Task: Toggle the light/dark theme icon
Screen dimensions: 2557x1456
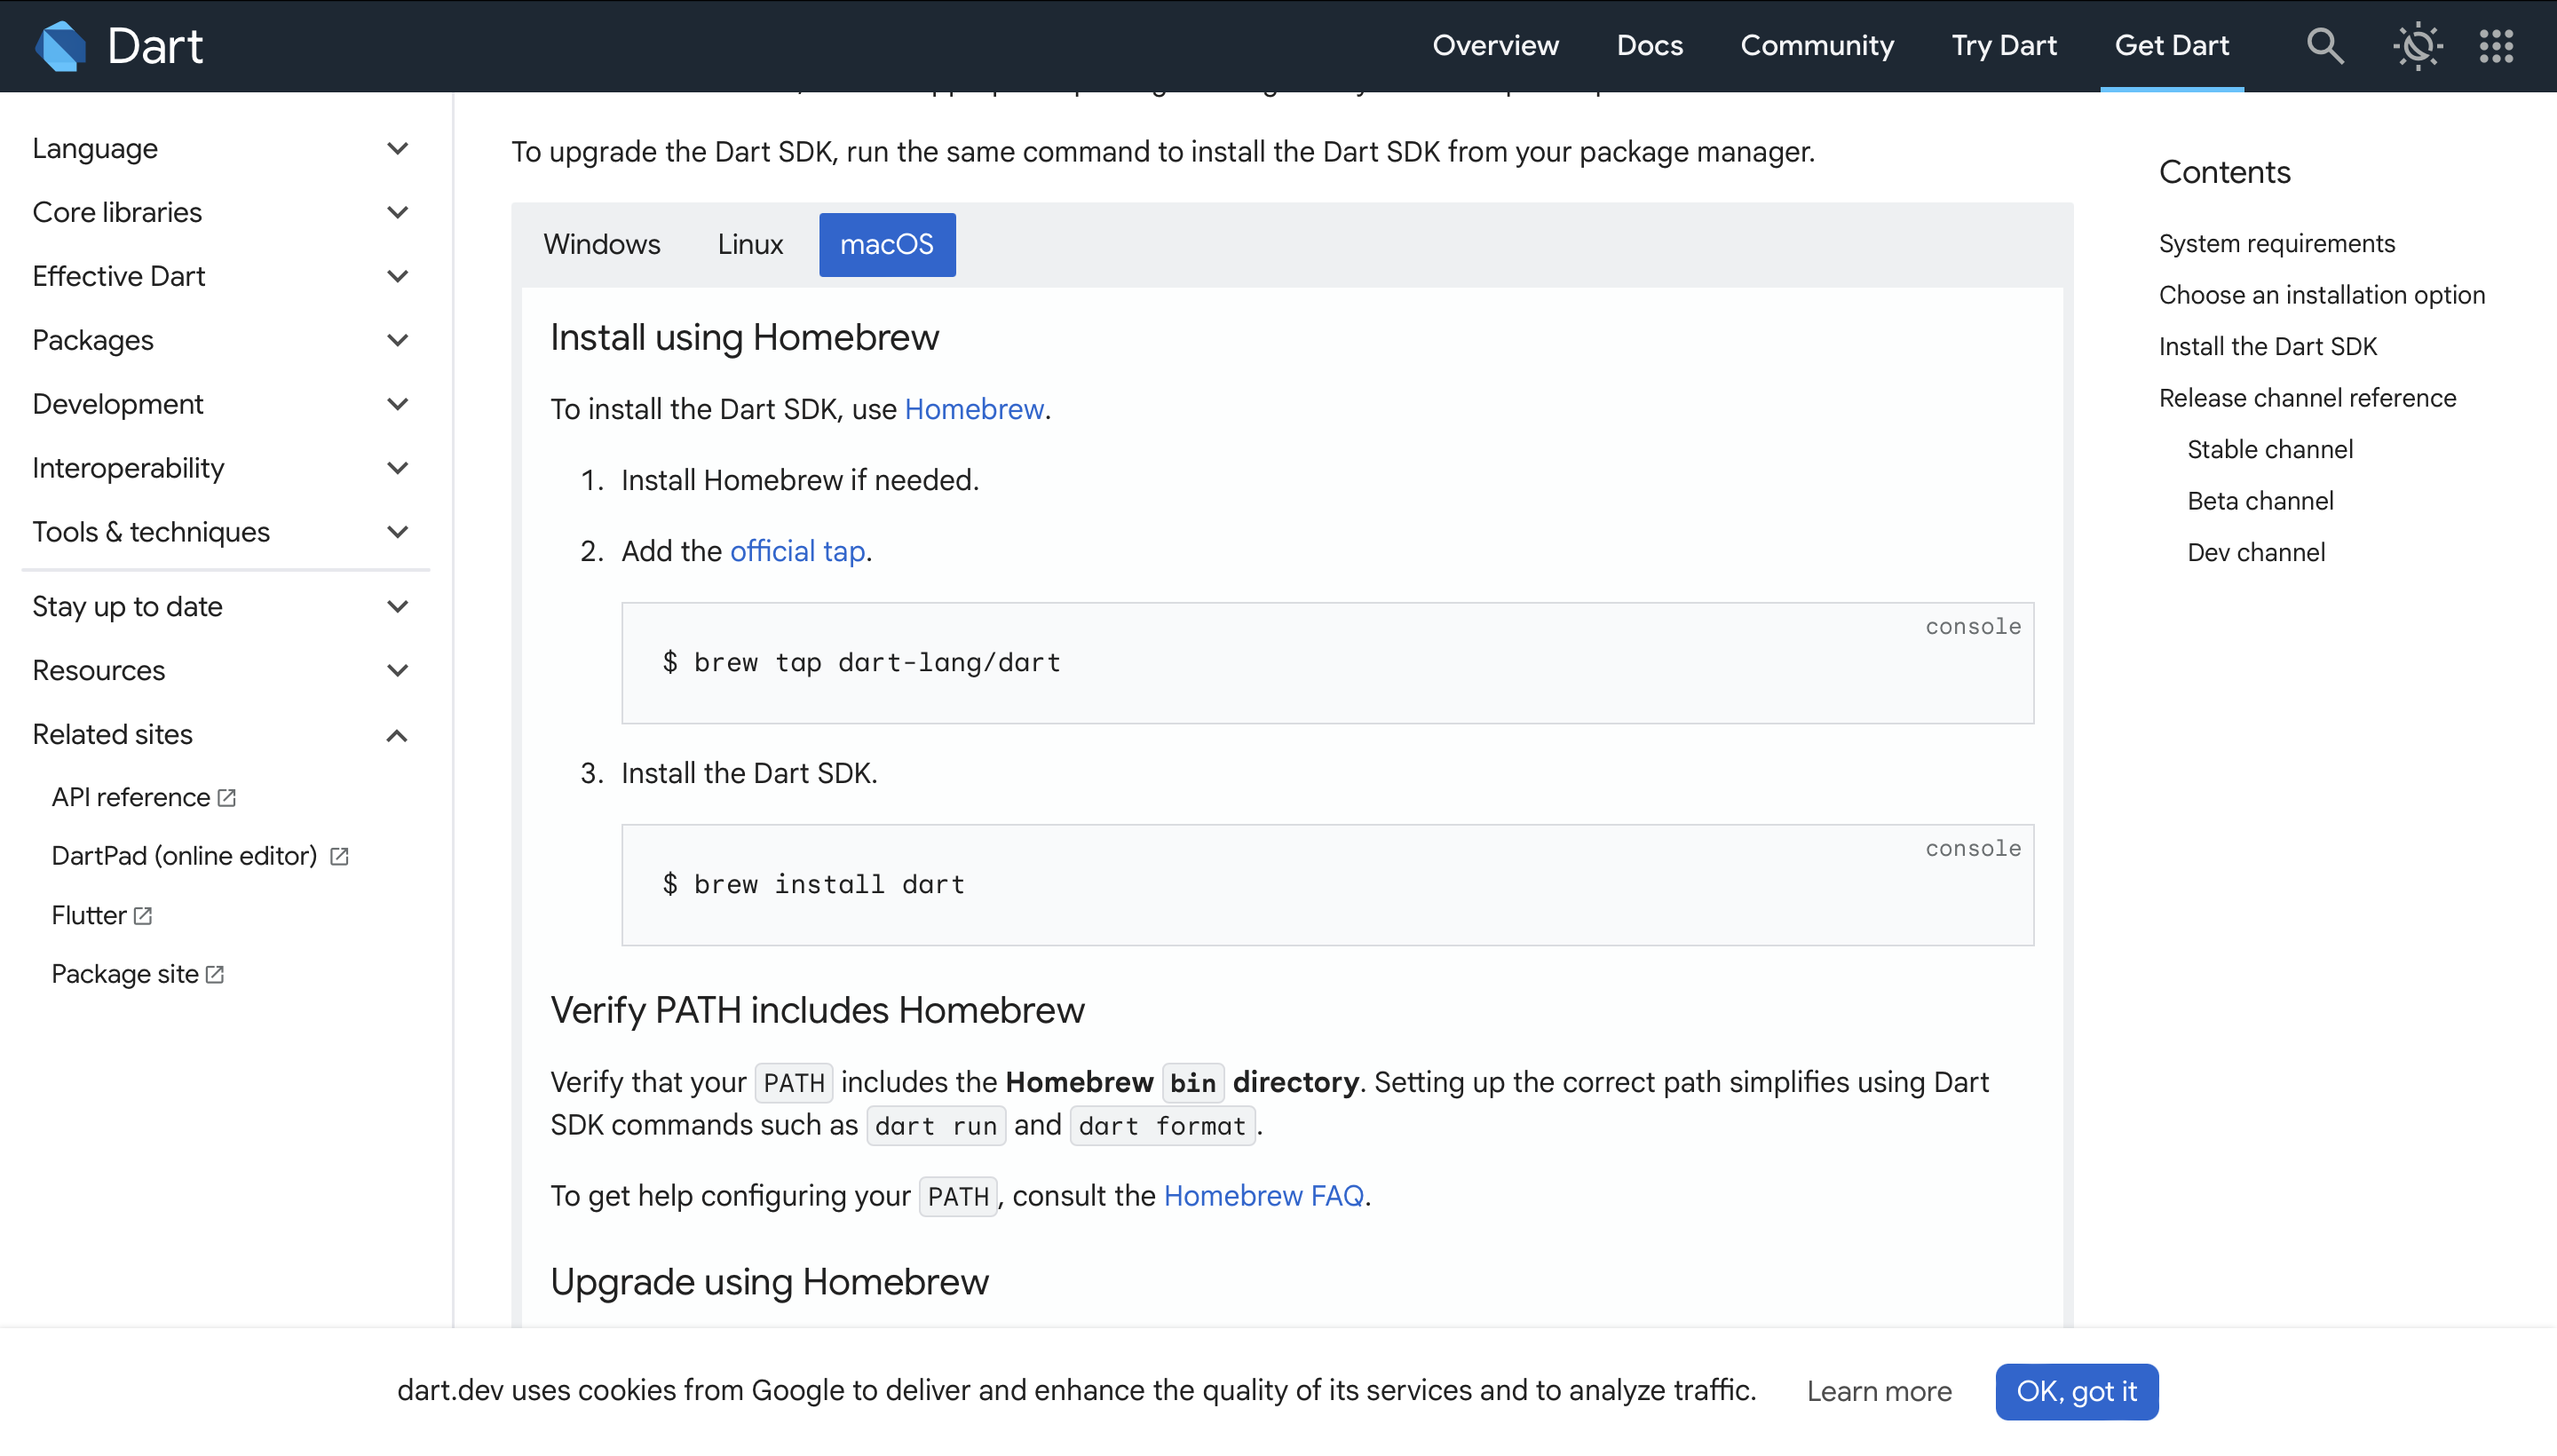Action: pos(2416,46)
